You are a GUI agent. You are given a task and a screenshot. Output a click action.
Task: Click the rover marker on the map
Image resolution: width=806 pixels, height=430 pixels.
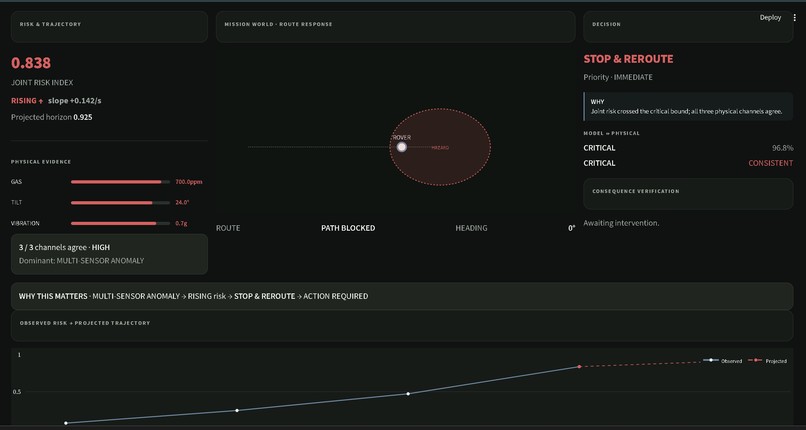coord(402,147)
